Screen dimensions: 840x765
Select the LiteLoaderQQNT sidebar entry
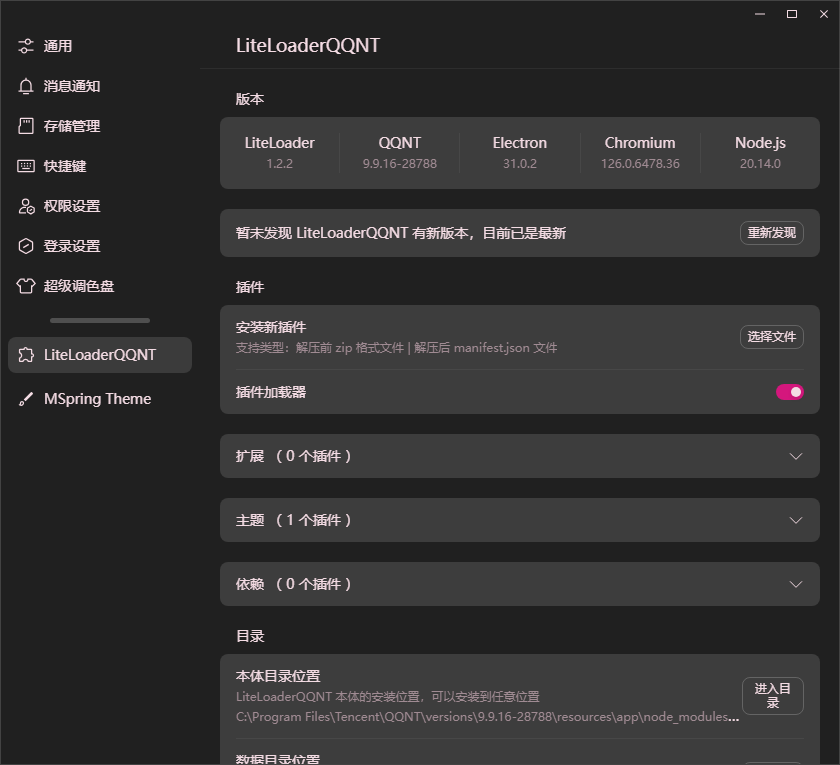tap(100, 355)
